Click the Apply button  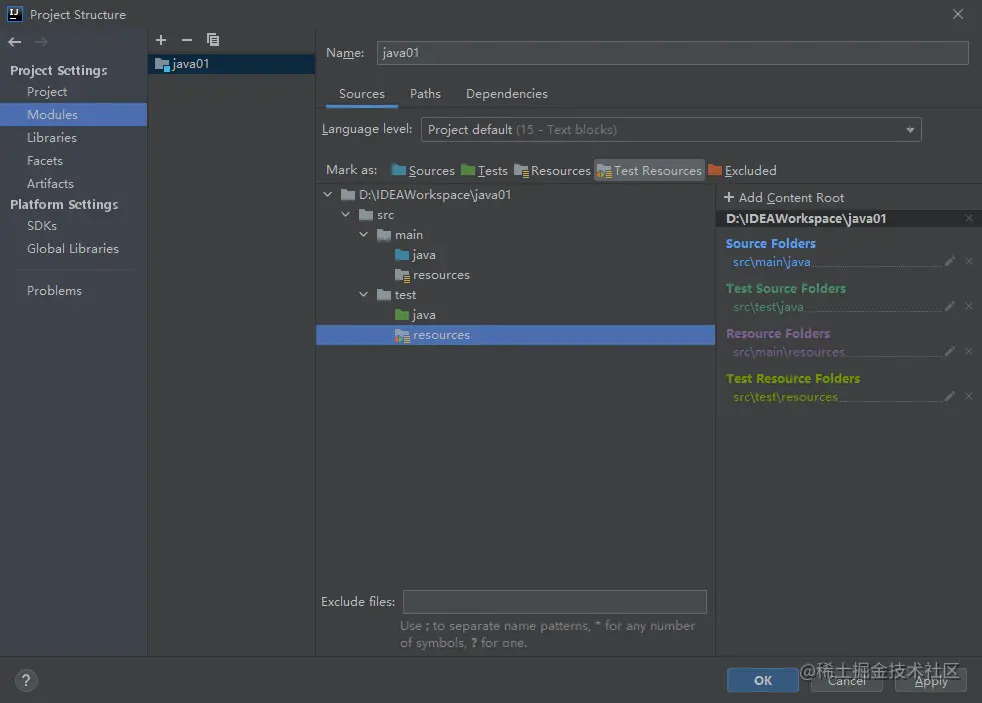931,680
